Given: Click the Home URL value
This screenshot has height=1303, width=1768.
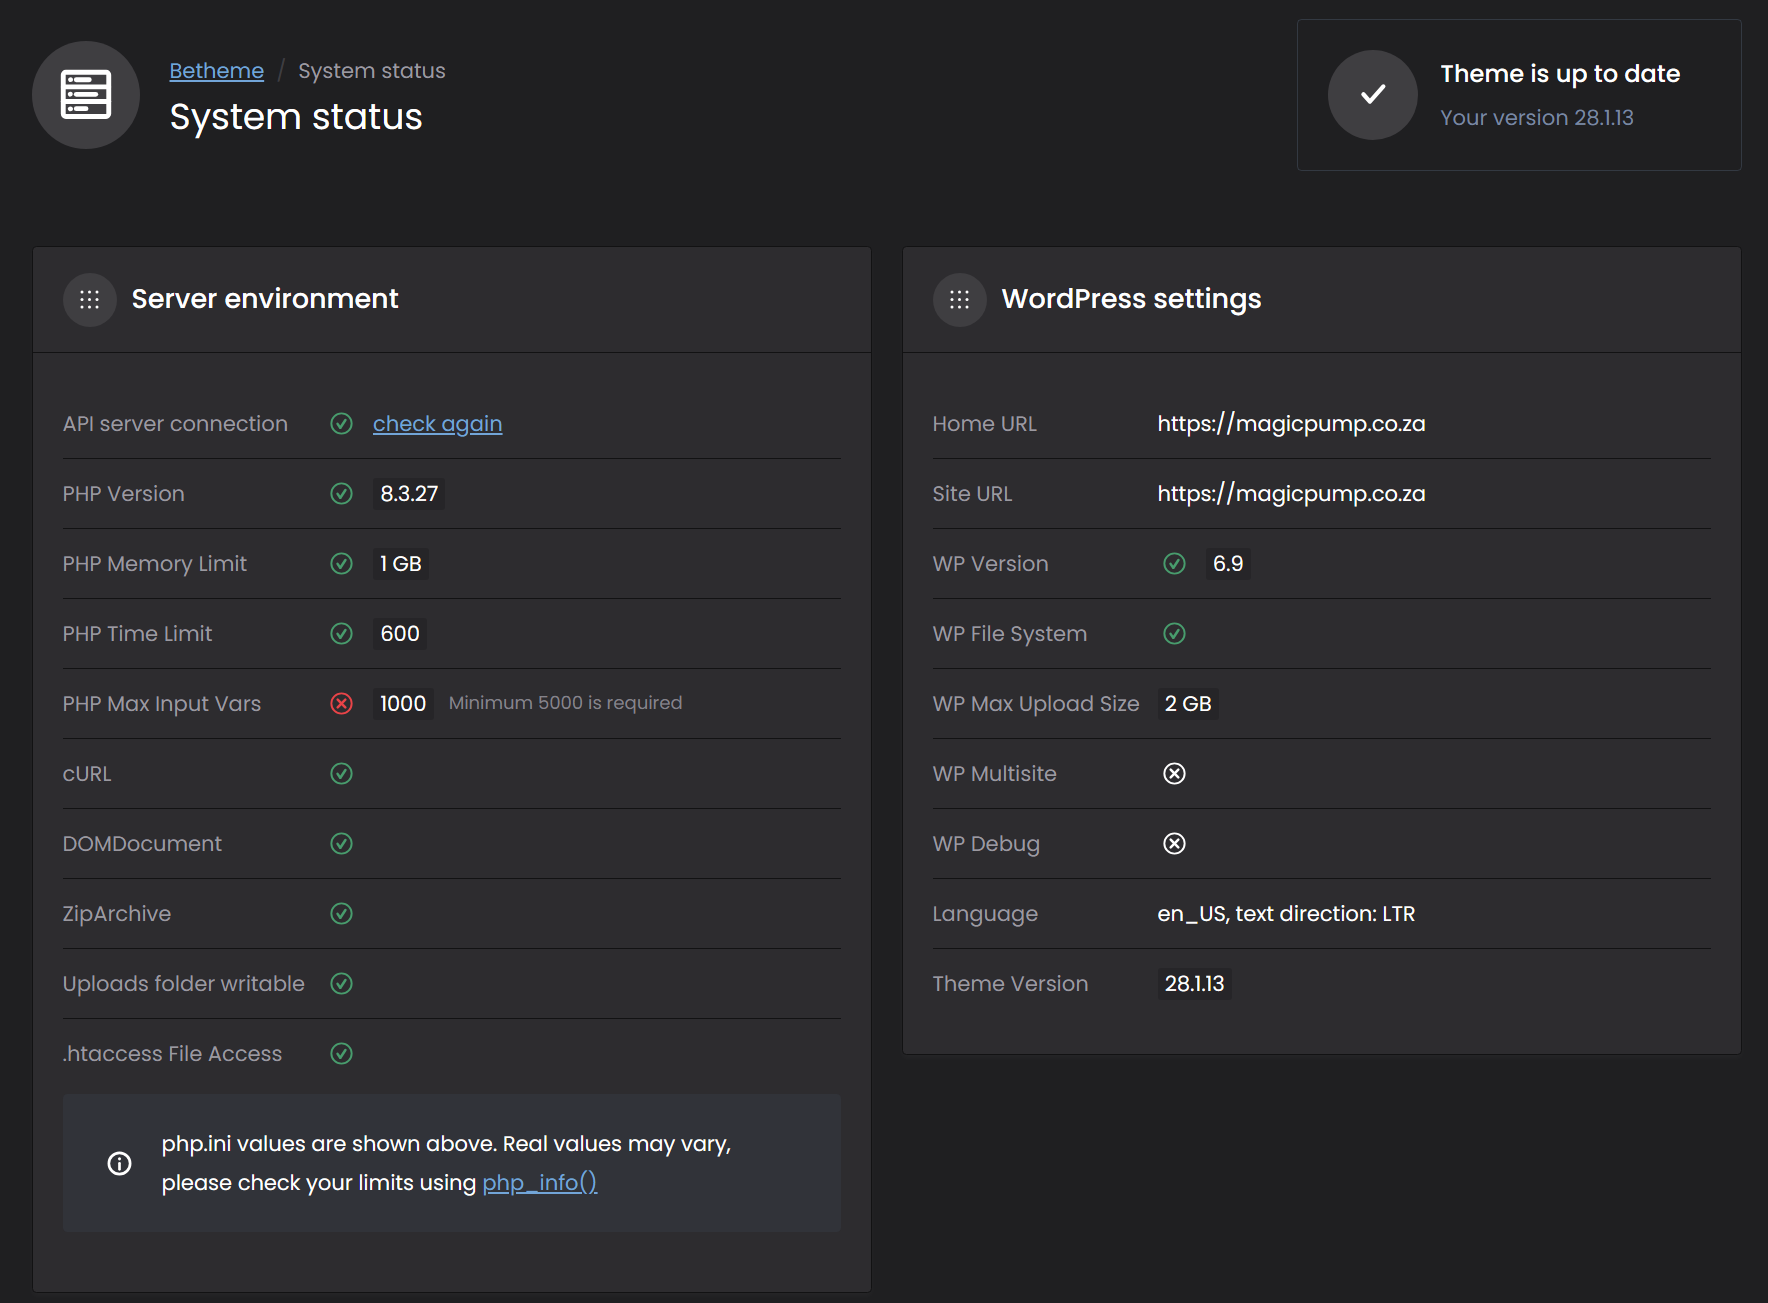Looking at the screenshot, I should pos(1291,424).
